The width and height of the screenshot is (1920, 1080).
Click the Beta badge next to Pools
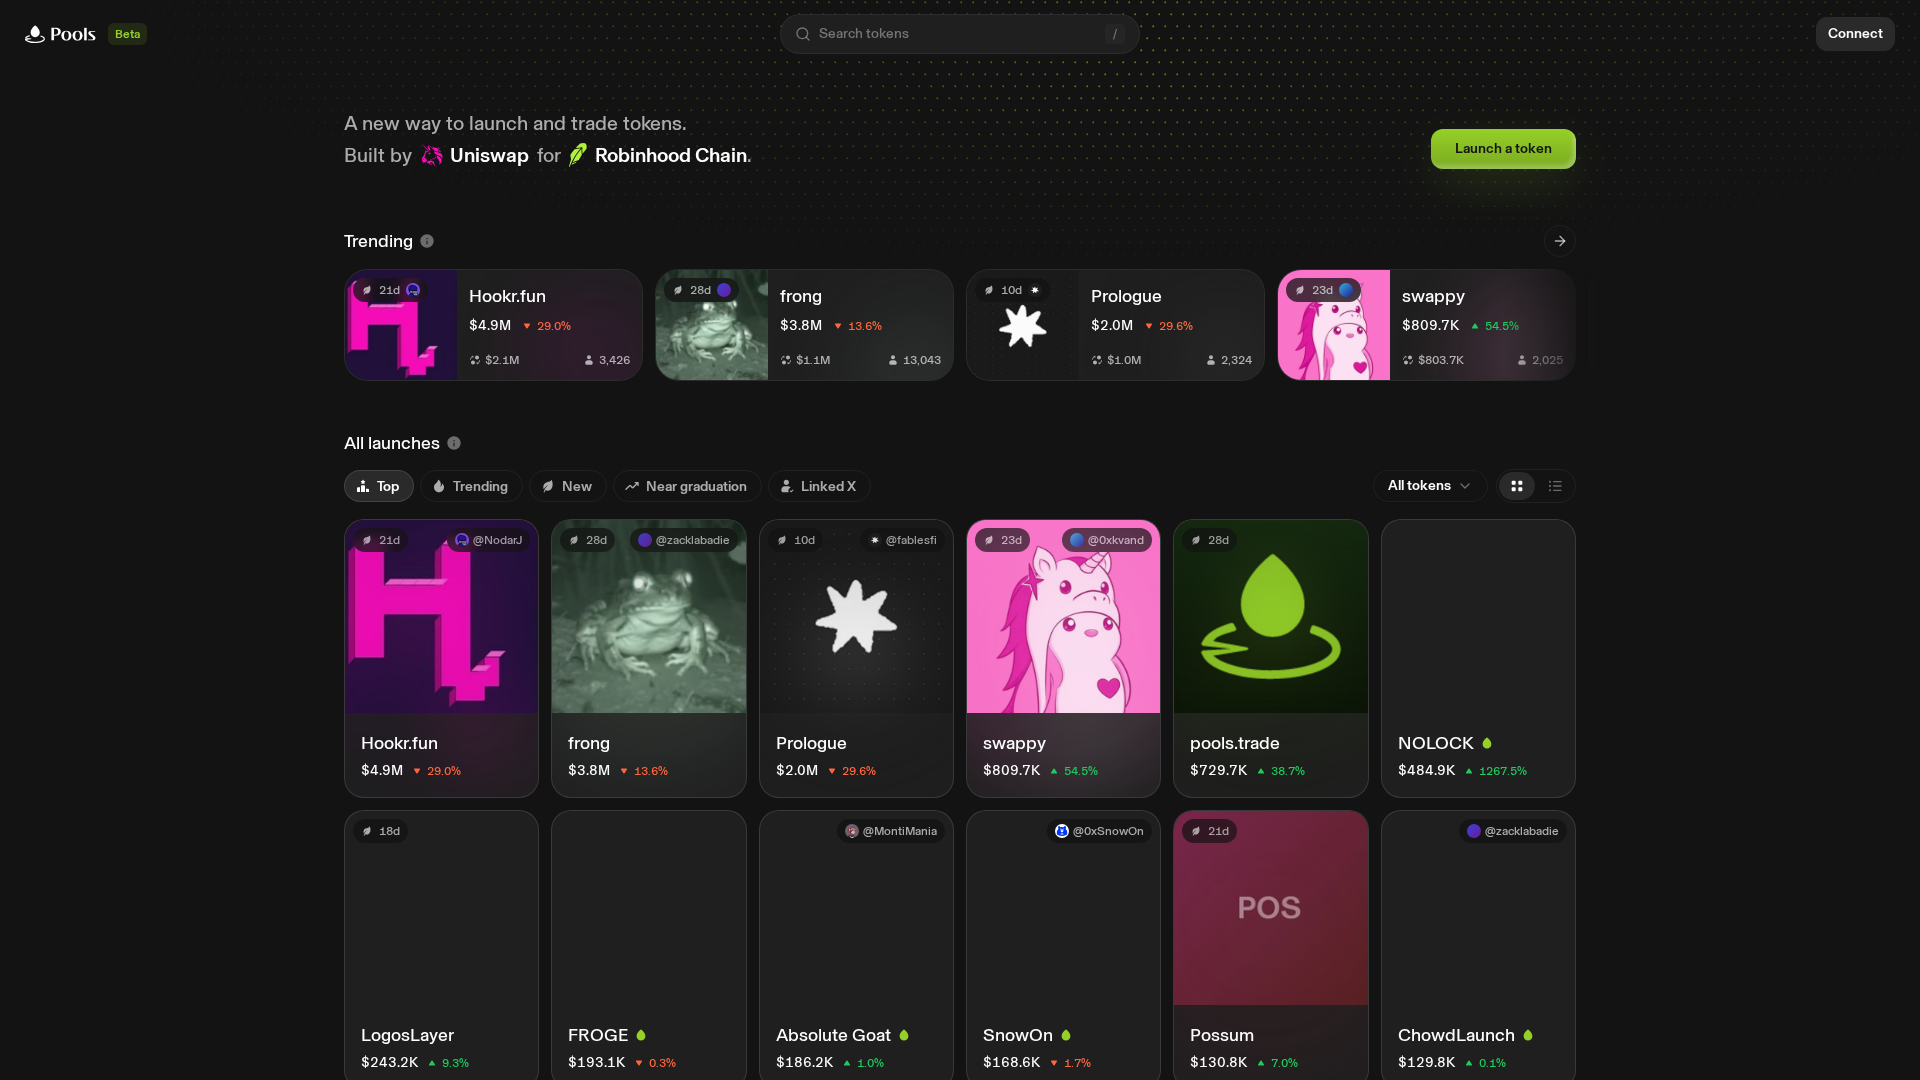tap(127, 34)
